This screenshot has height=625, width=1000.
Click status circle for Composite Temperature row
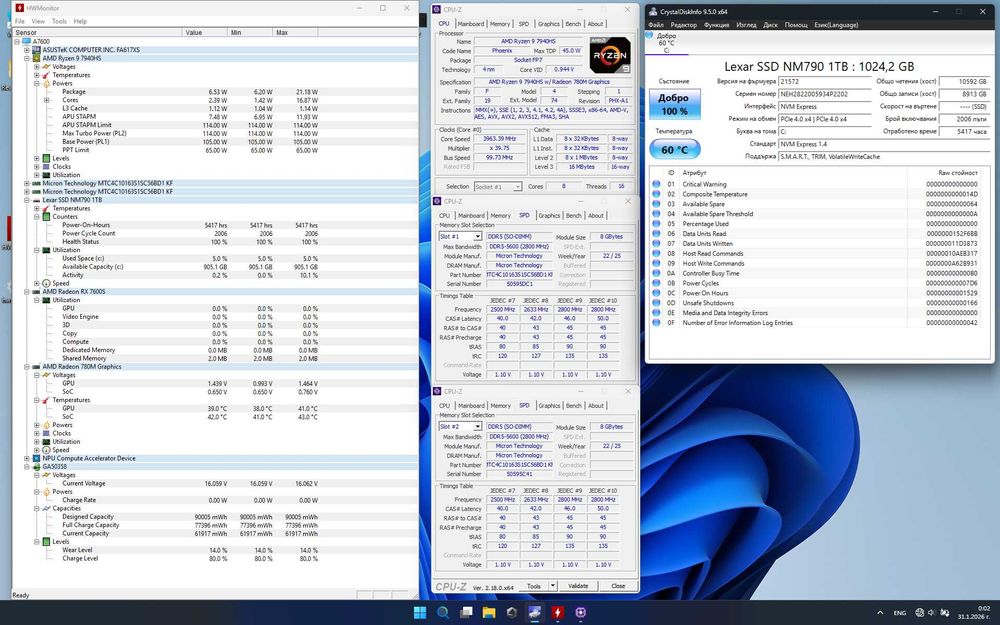[x=656, y=194]
